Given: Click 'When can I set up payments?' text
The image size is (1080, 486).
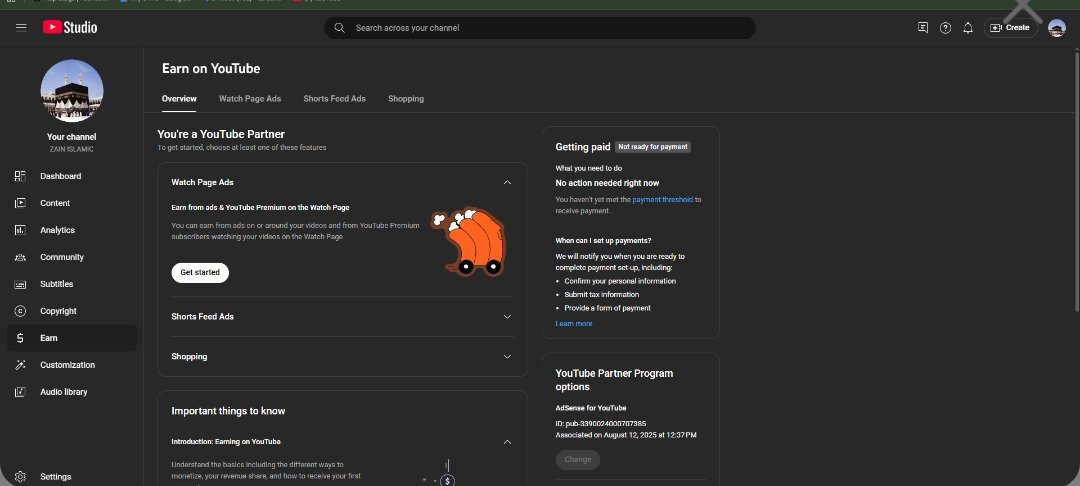Looking at the screenshot, I should tap(603, 241).
